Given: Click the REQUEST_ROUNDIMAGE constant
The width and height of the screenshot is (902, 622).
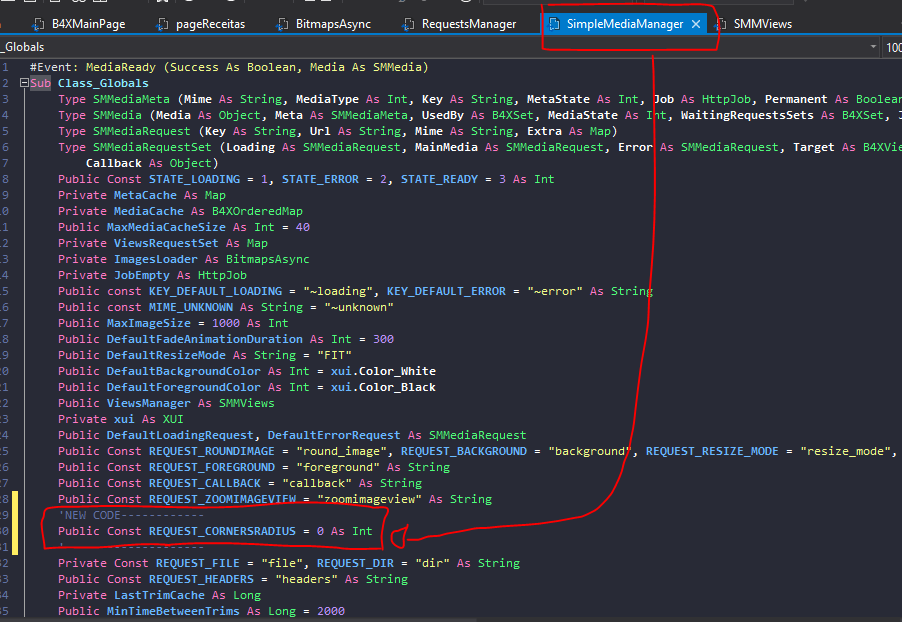Looking at the screenshot, I should pyautogui.click(x=212, y=451).
